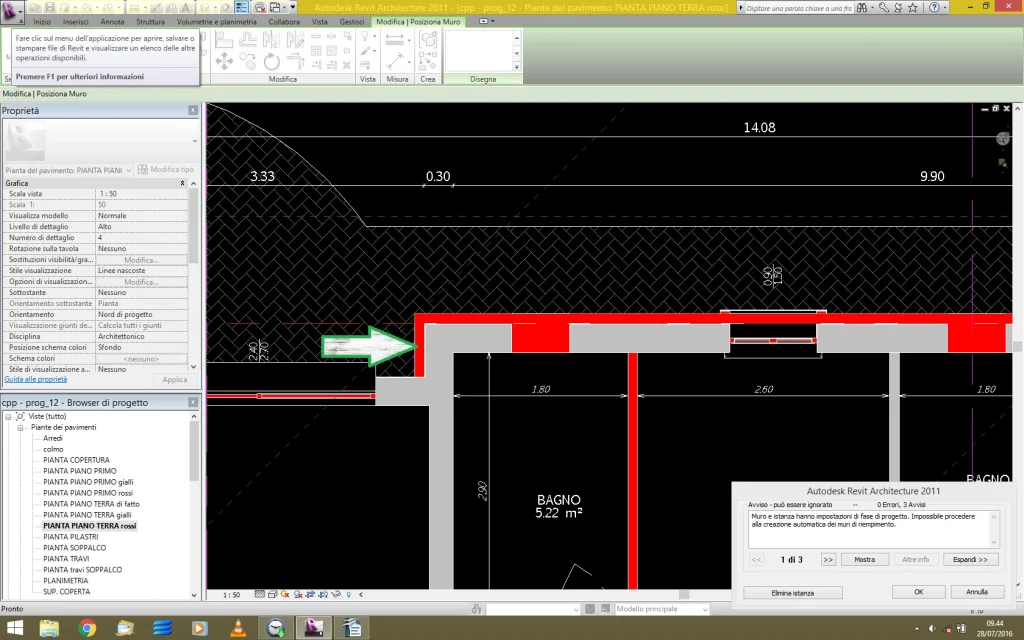Click the Array tool icon
1024x640 pixels.
(316, 51)
